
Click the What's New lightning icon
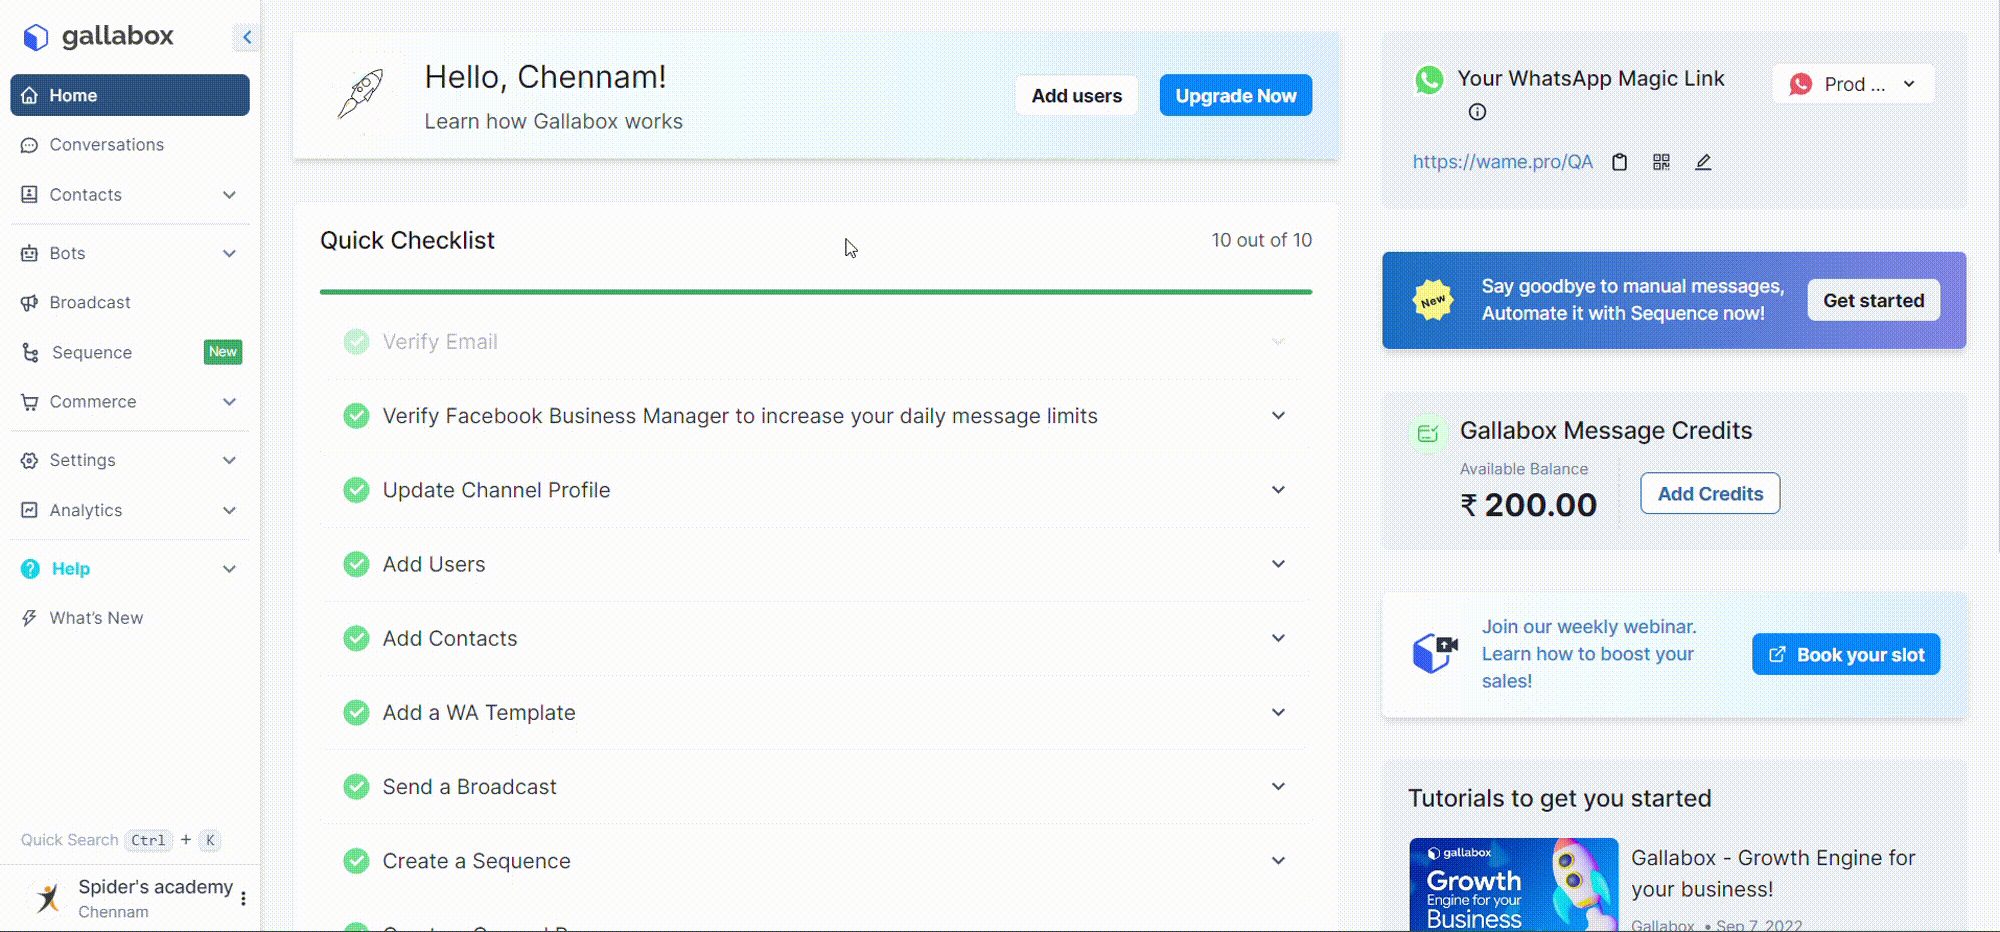[x=30, y=618]
